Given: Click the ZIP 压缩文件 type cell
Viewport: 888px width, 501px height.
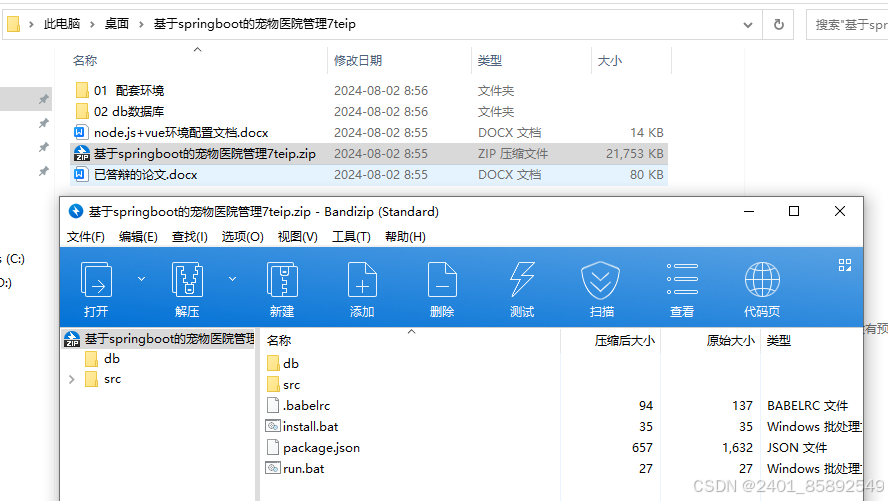Looking at the screenshot, I should tap(513, 153).
